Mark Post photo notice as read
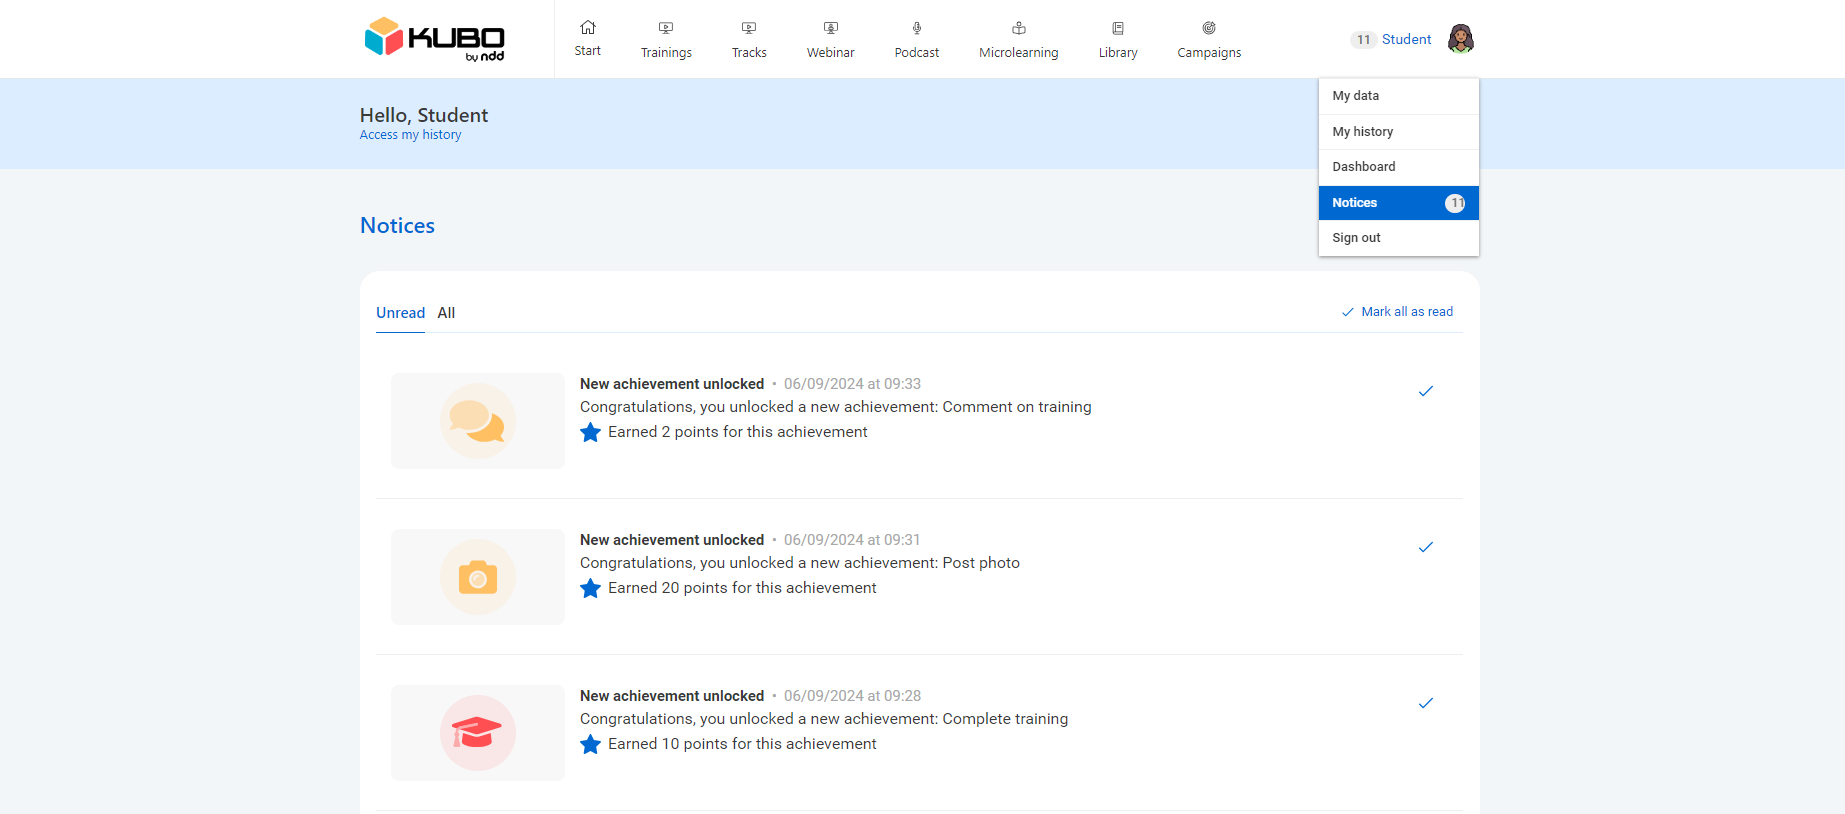The height and width of the screenshot is (814, 1845). click(x=1426, y=547)
